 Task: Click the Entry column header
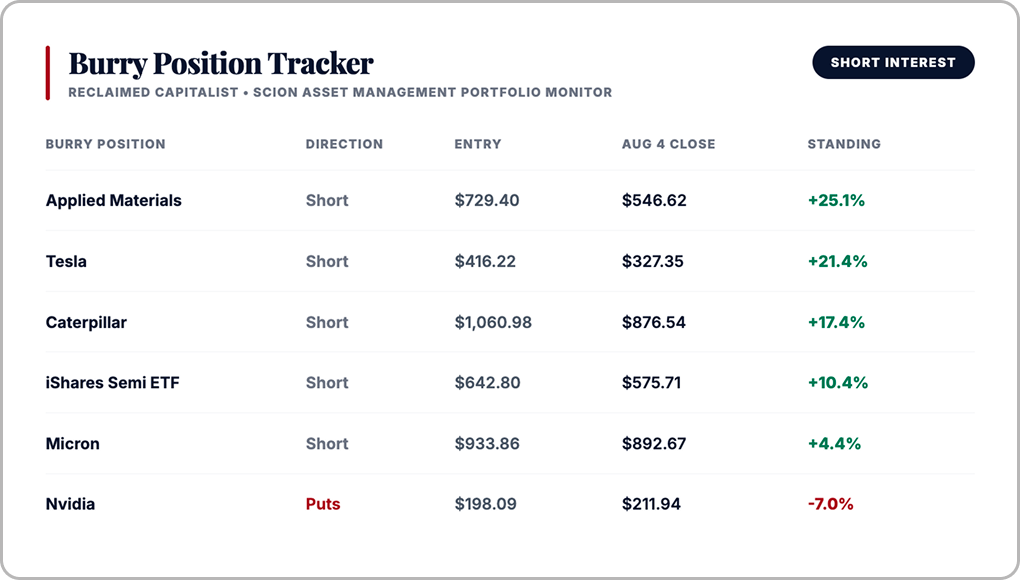(477, 144)
